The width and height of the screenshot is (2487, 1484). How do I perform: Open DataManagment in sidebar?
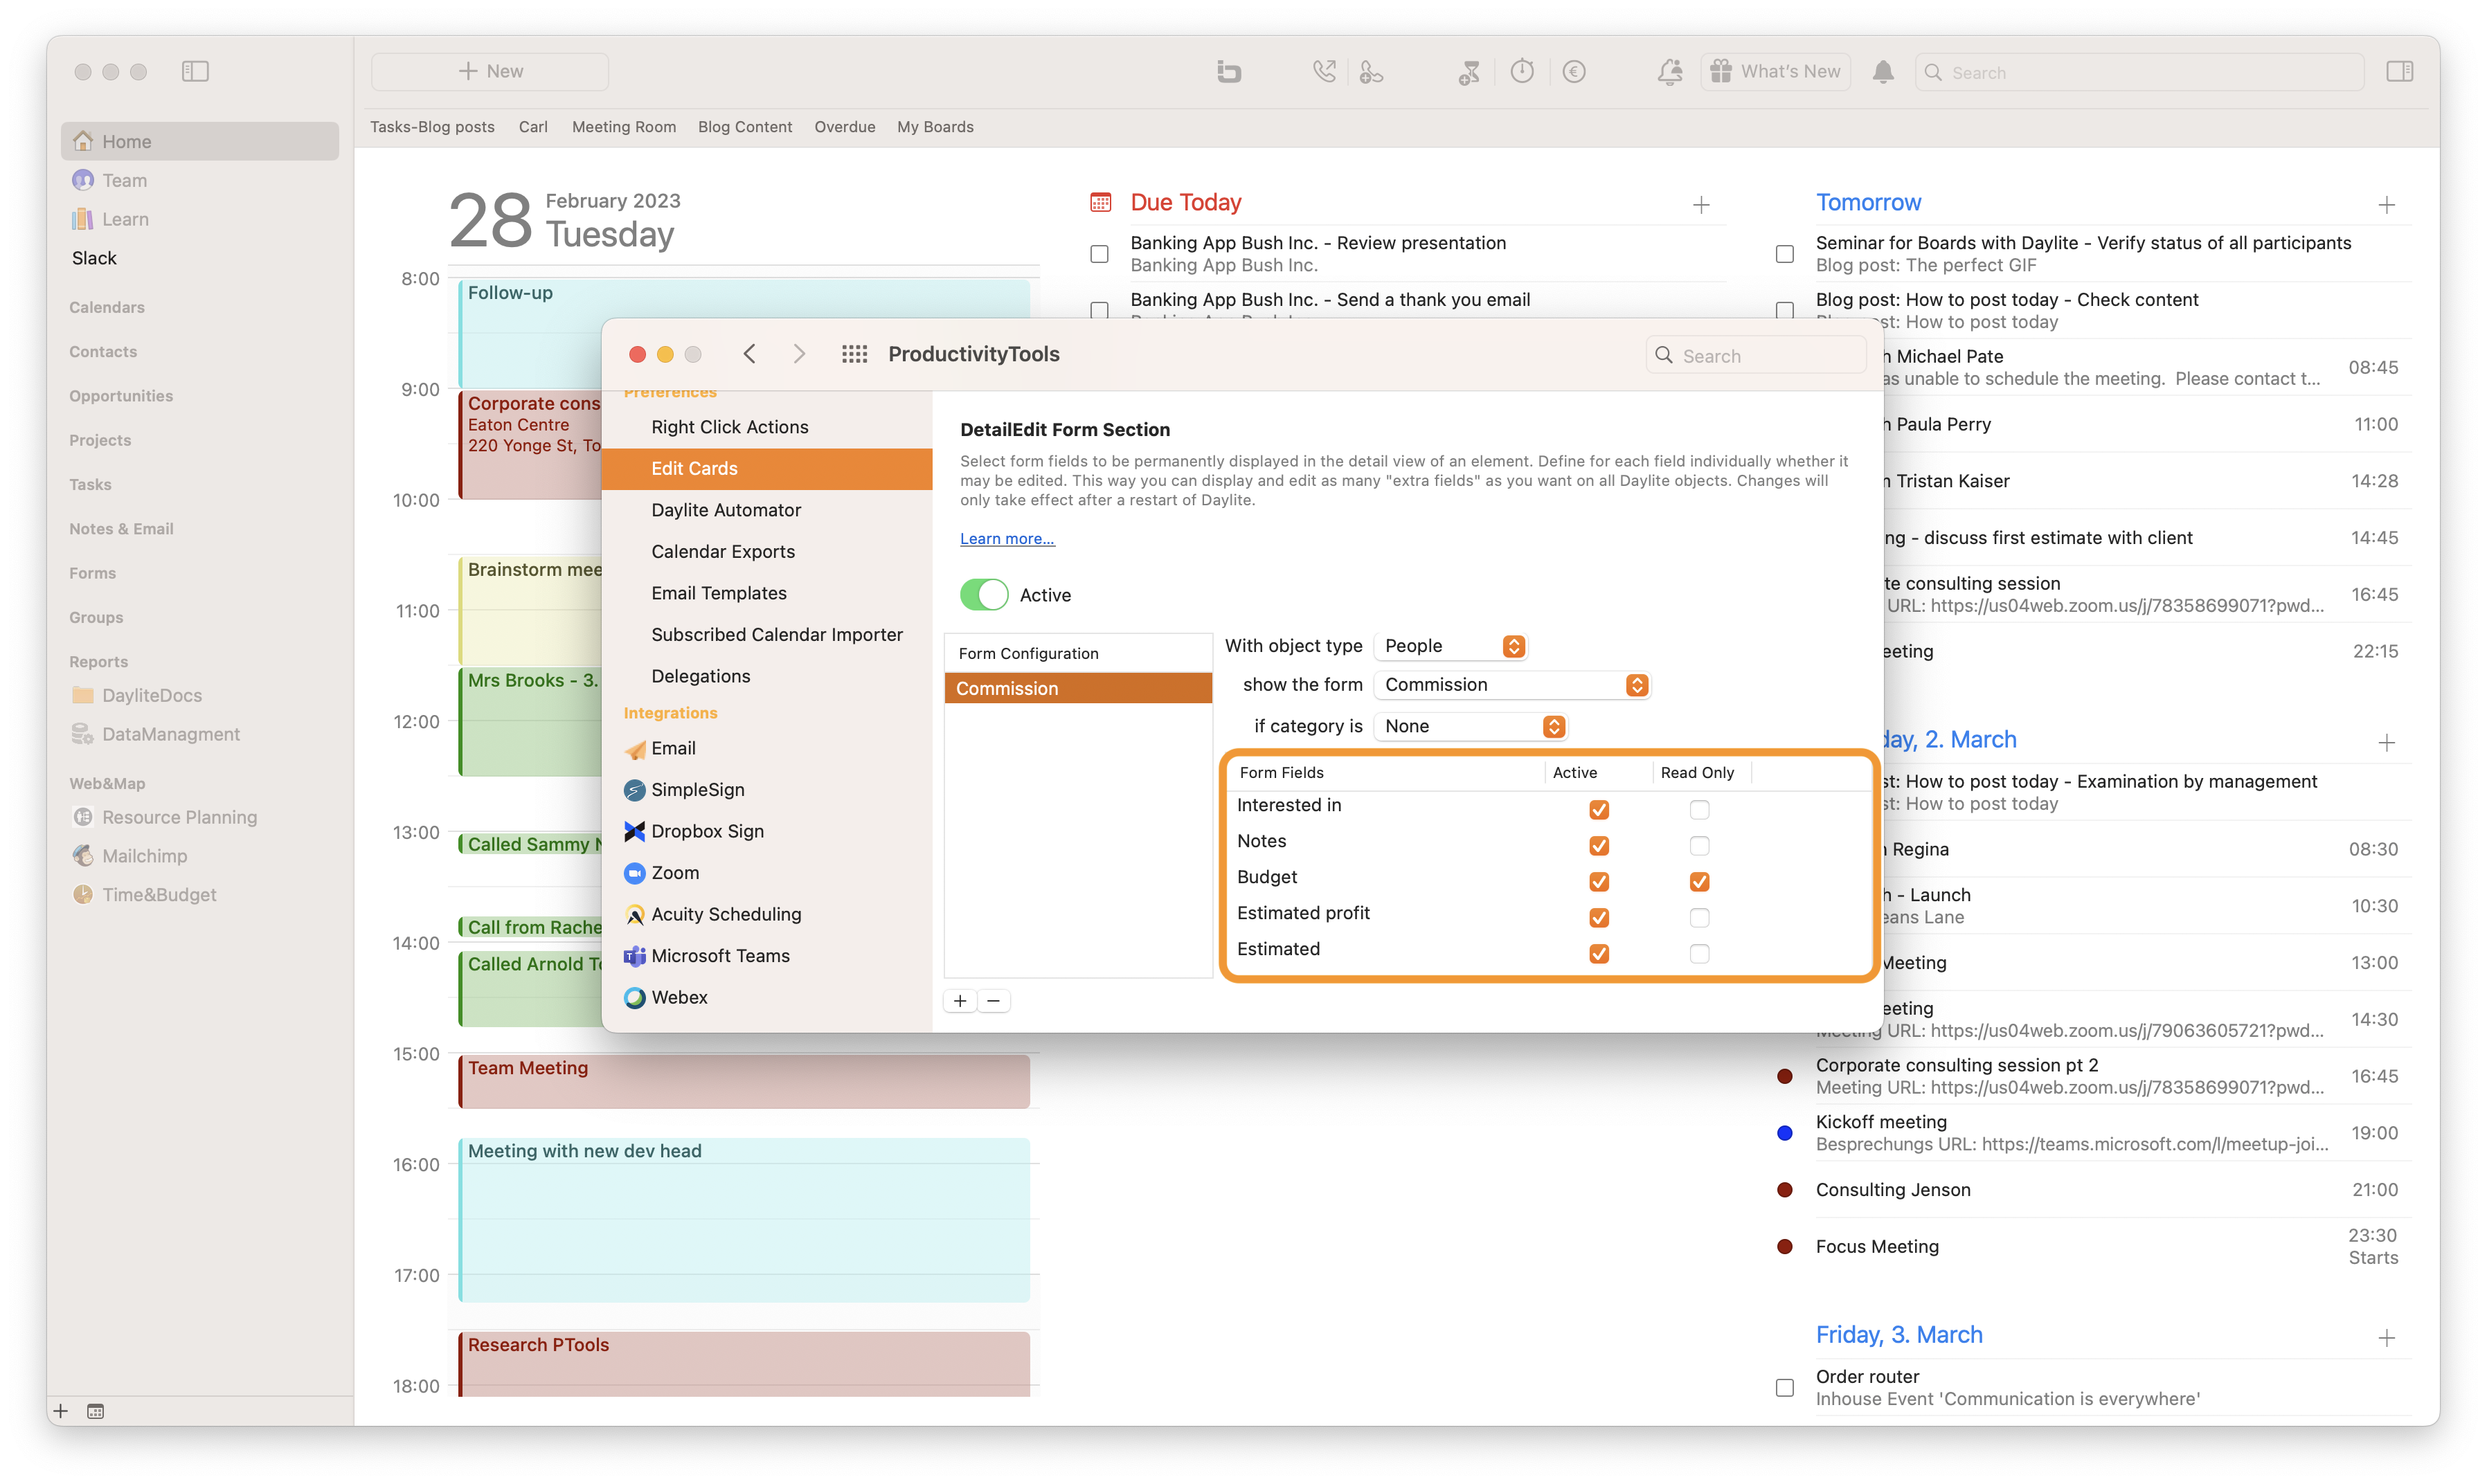click(x=170, y=734)
